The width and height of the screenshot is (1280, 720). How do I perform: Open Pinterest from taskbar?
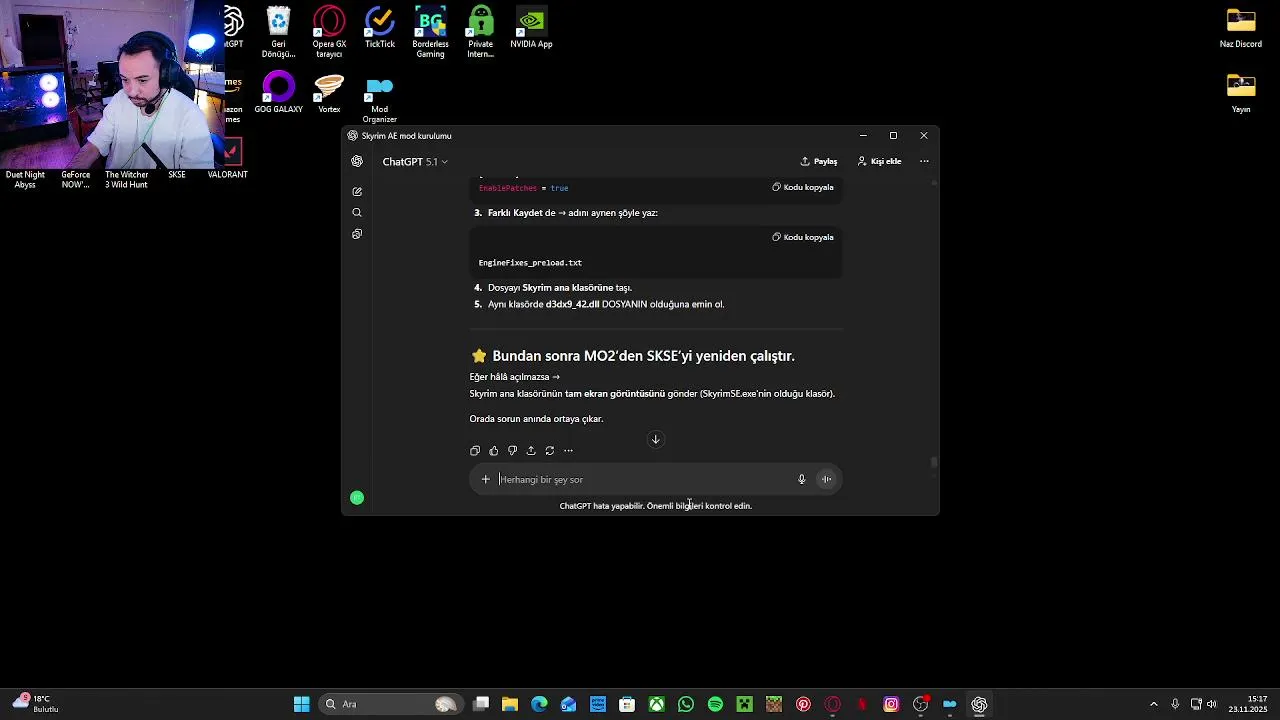(x=803, y=704)
